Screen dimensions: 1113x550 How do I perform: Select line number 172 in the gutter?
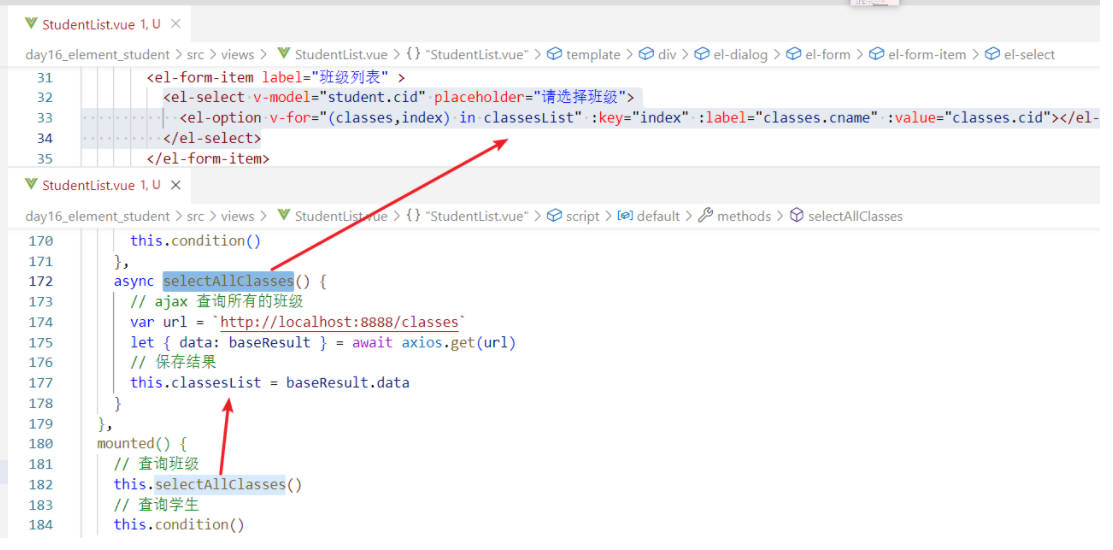pyautogui.click(x=41, y=281)
